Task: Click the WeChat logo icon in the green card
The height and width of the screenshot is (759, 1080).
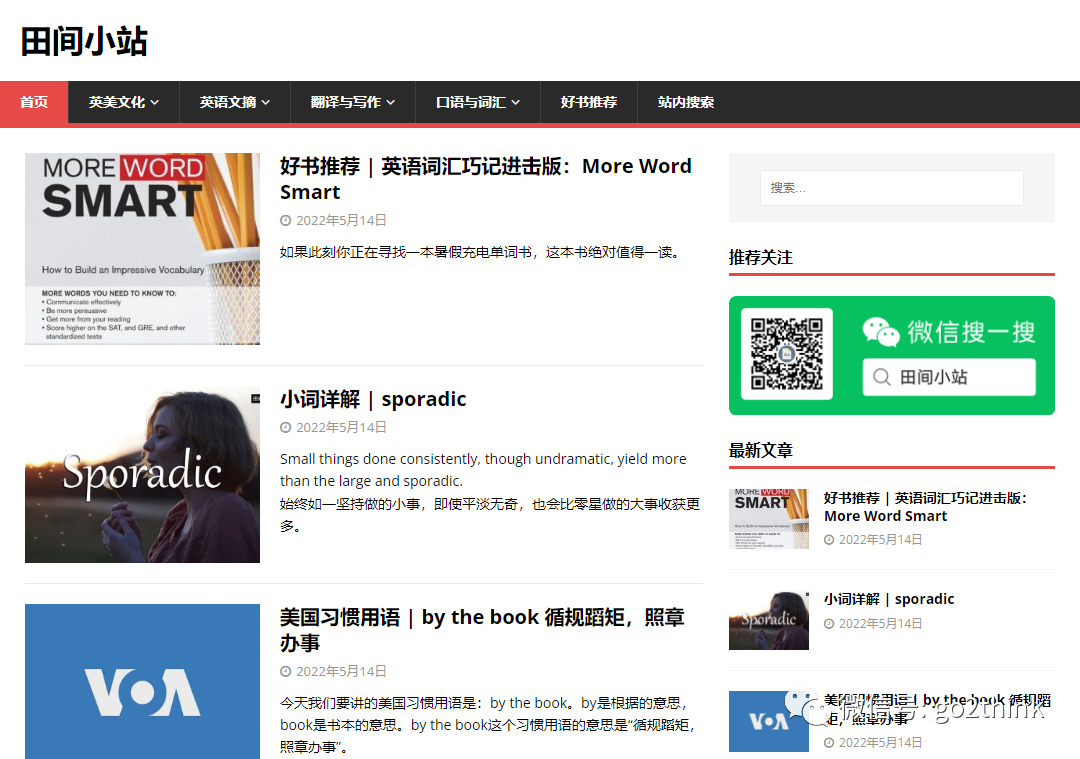Action: pos(880,331)
